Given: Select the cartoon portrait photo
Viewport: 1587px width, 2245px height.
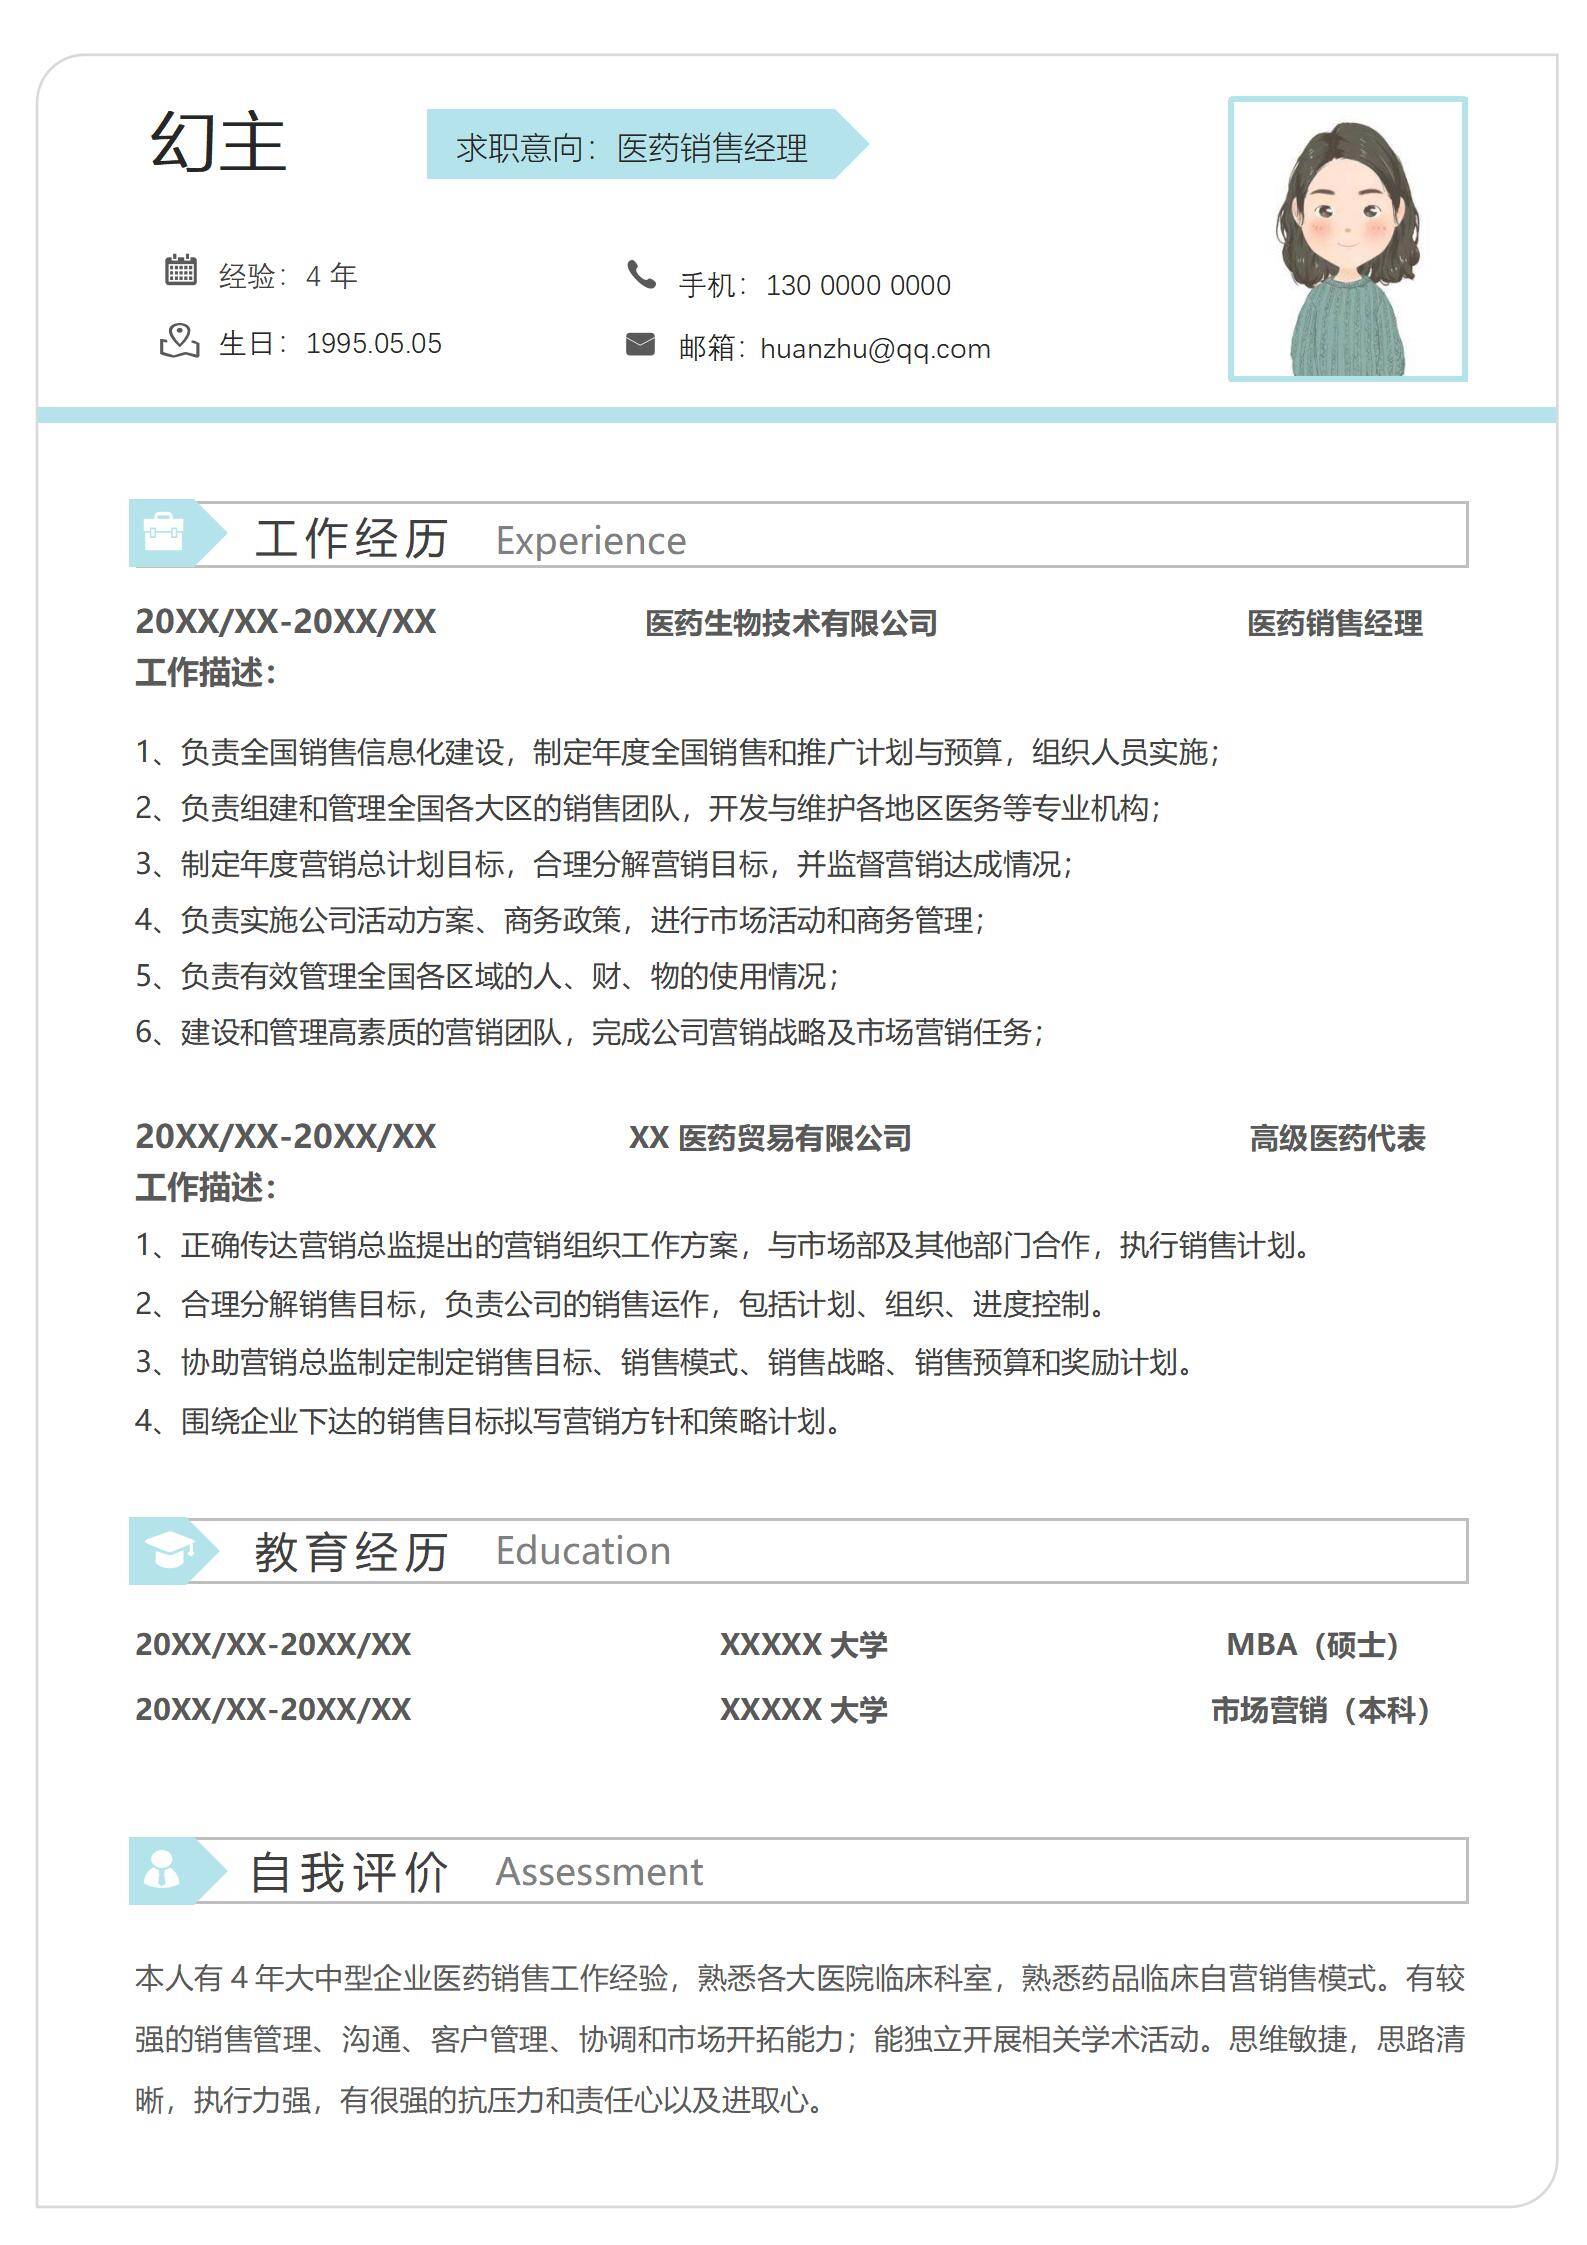Looking at the screenshot, I should [x=1347, y=239].
